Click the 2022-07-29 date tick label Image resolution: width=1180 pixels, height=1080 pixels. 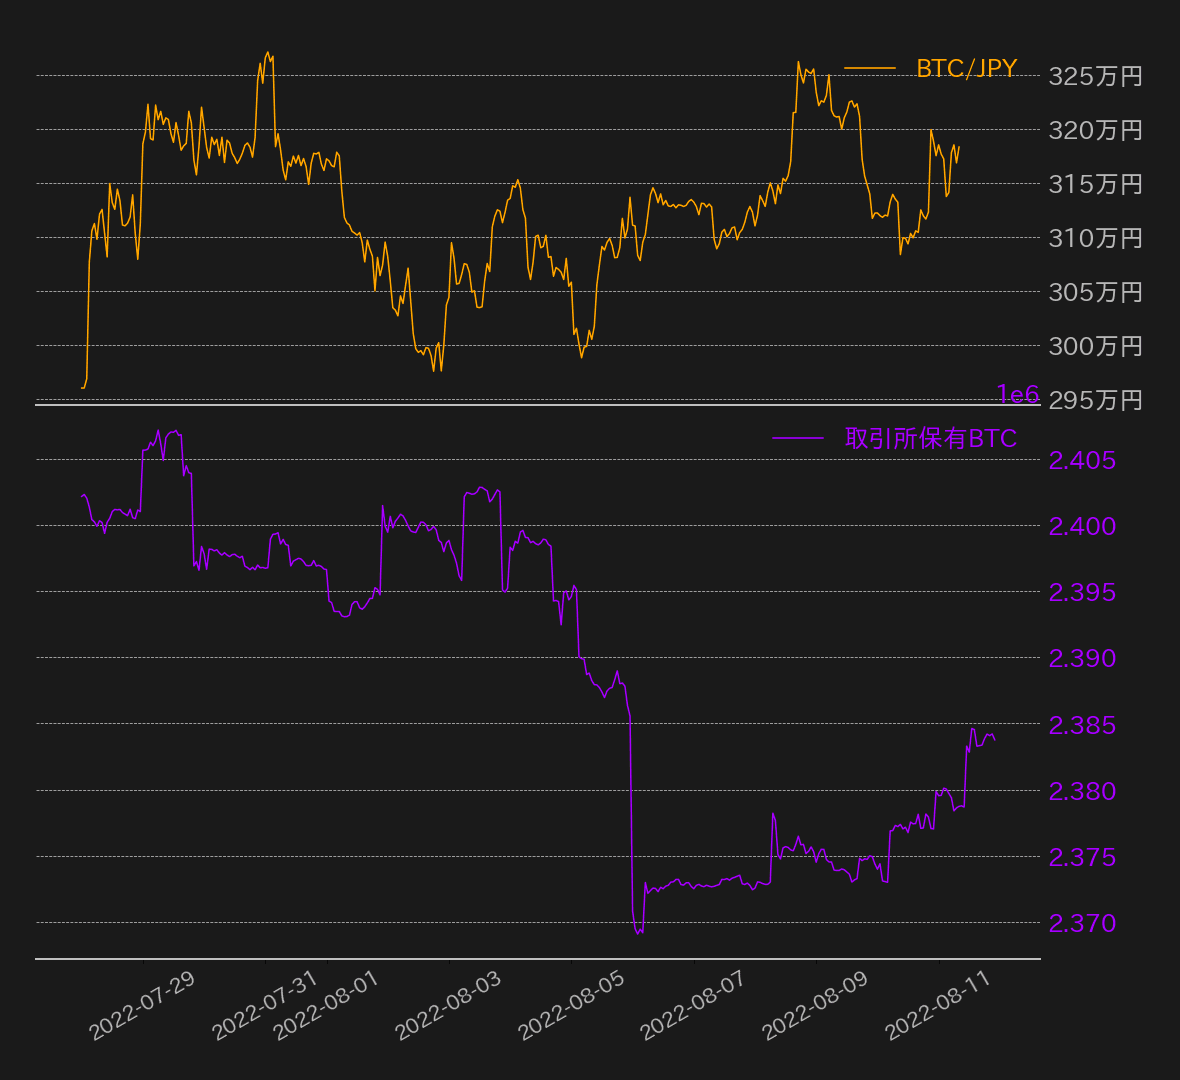tap(142, 1006)
